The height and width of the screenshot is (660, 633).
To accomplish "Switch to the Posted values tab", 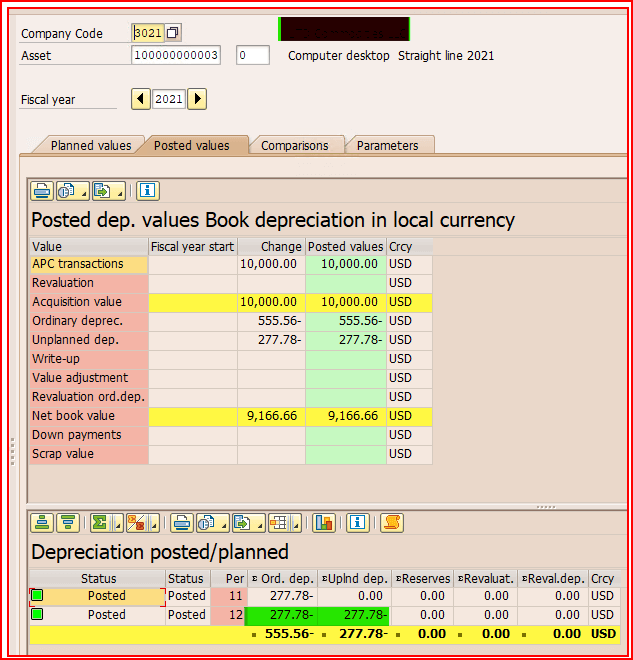I will (191, 146).
